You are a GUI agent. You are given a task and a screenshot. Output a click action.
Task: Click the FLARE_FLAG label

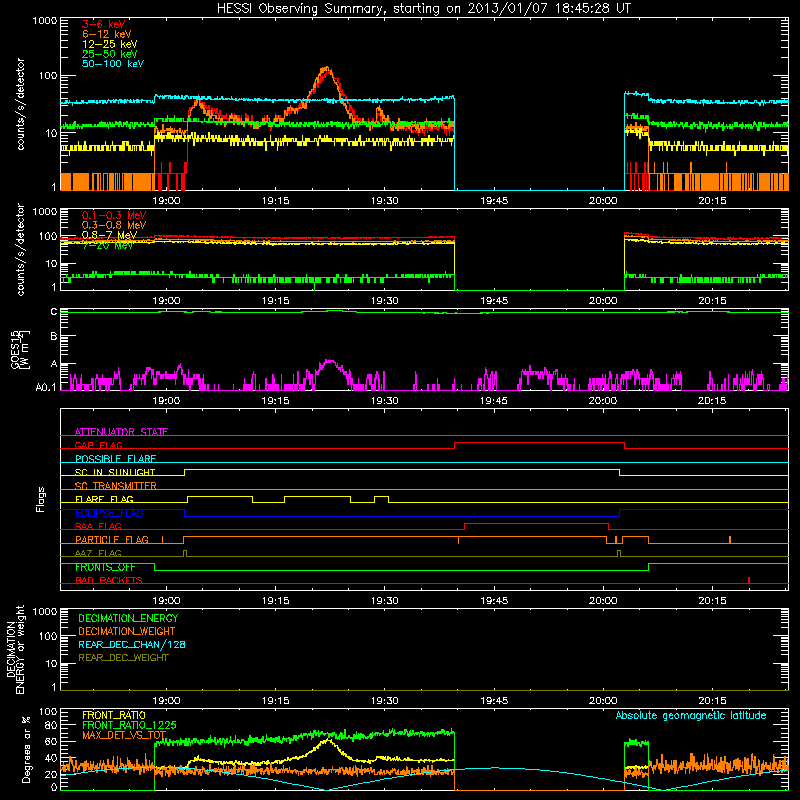click(x=104, y=499)
